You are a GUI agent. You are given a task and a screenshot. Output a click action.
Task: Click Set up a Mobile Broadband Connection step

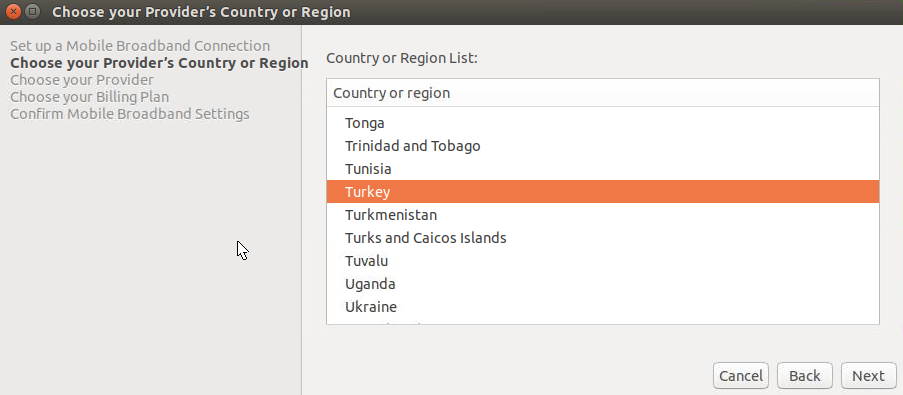[140, 45]
